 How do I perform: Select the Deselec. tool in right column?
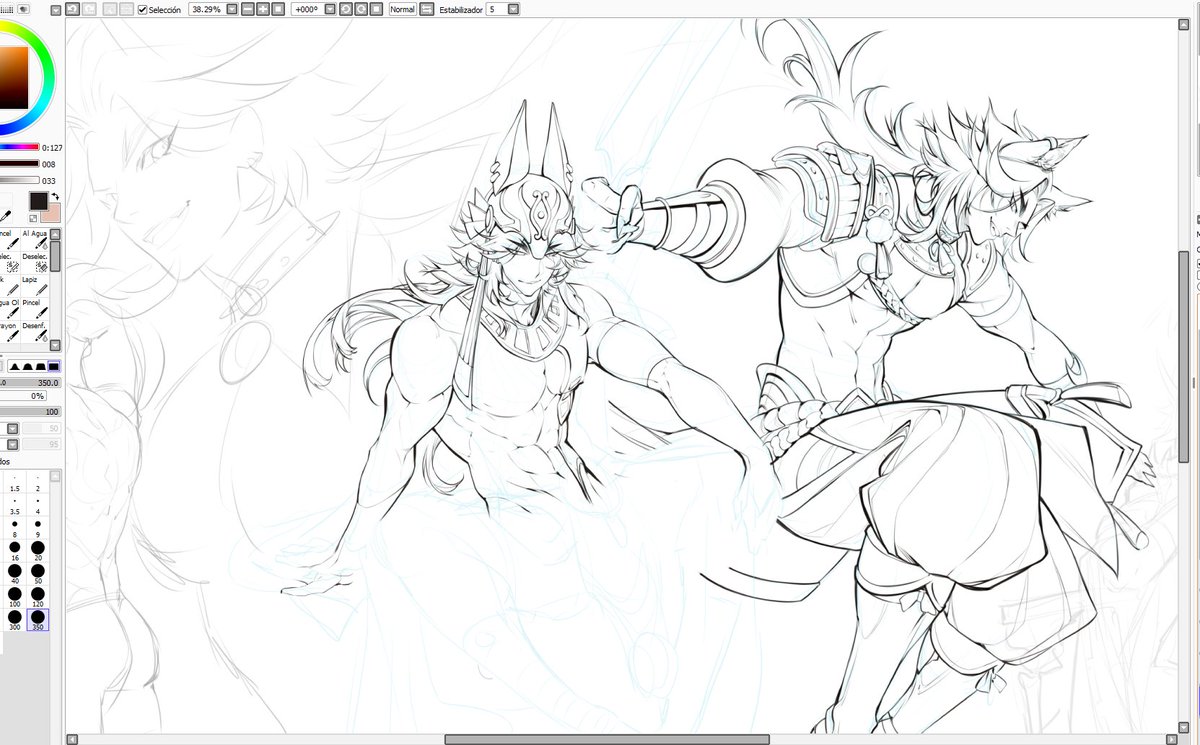[36, 262]
